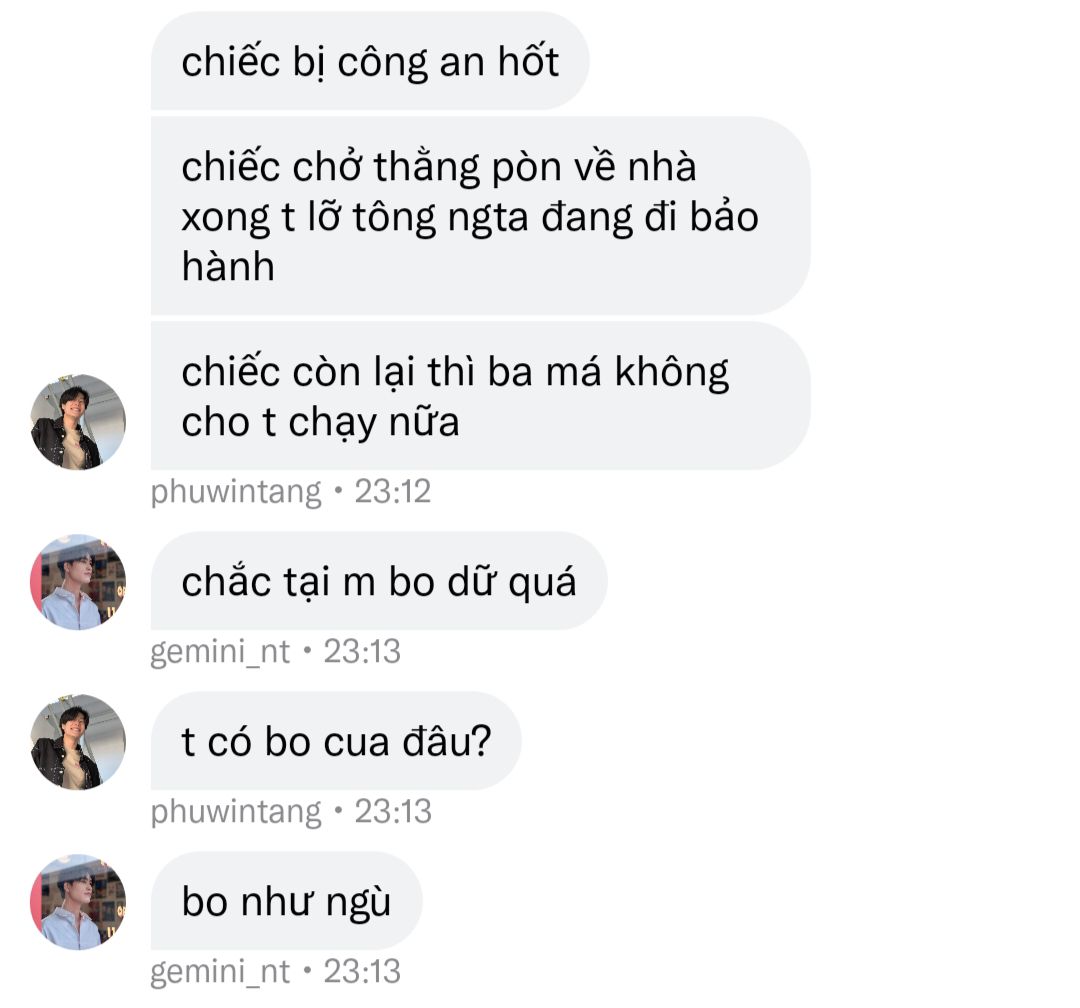Open phuwintang username beside the 23:12 timestamp
Image resolution: width=1080 pixels, height=1008 pixels.
point(236,492)
